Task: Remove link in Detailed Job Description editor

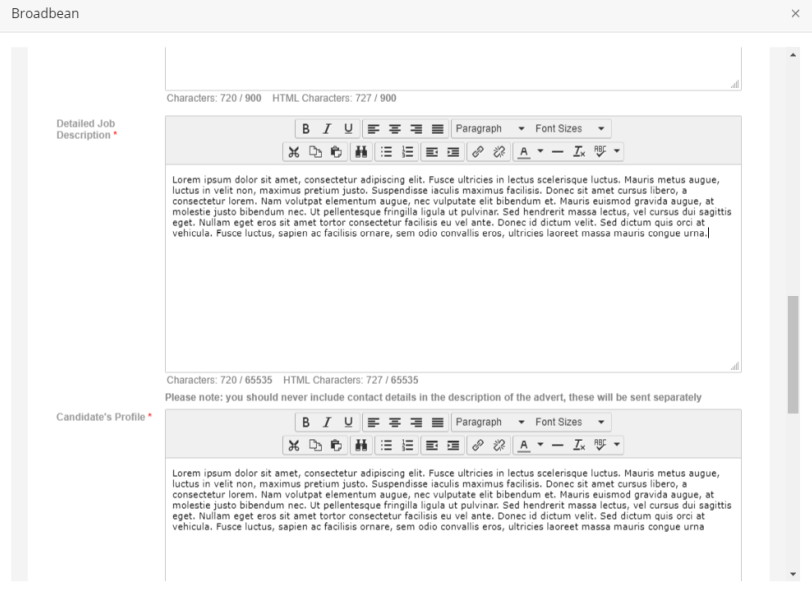Action: click(499, 152)
